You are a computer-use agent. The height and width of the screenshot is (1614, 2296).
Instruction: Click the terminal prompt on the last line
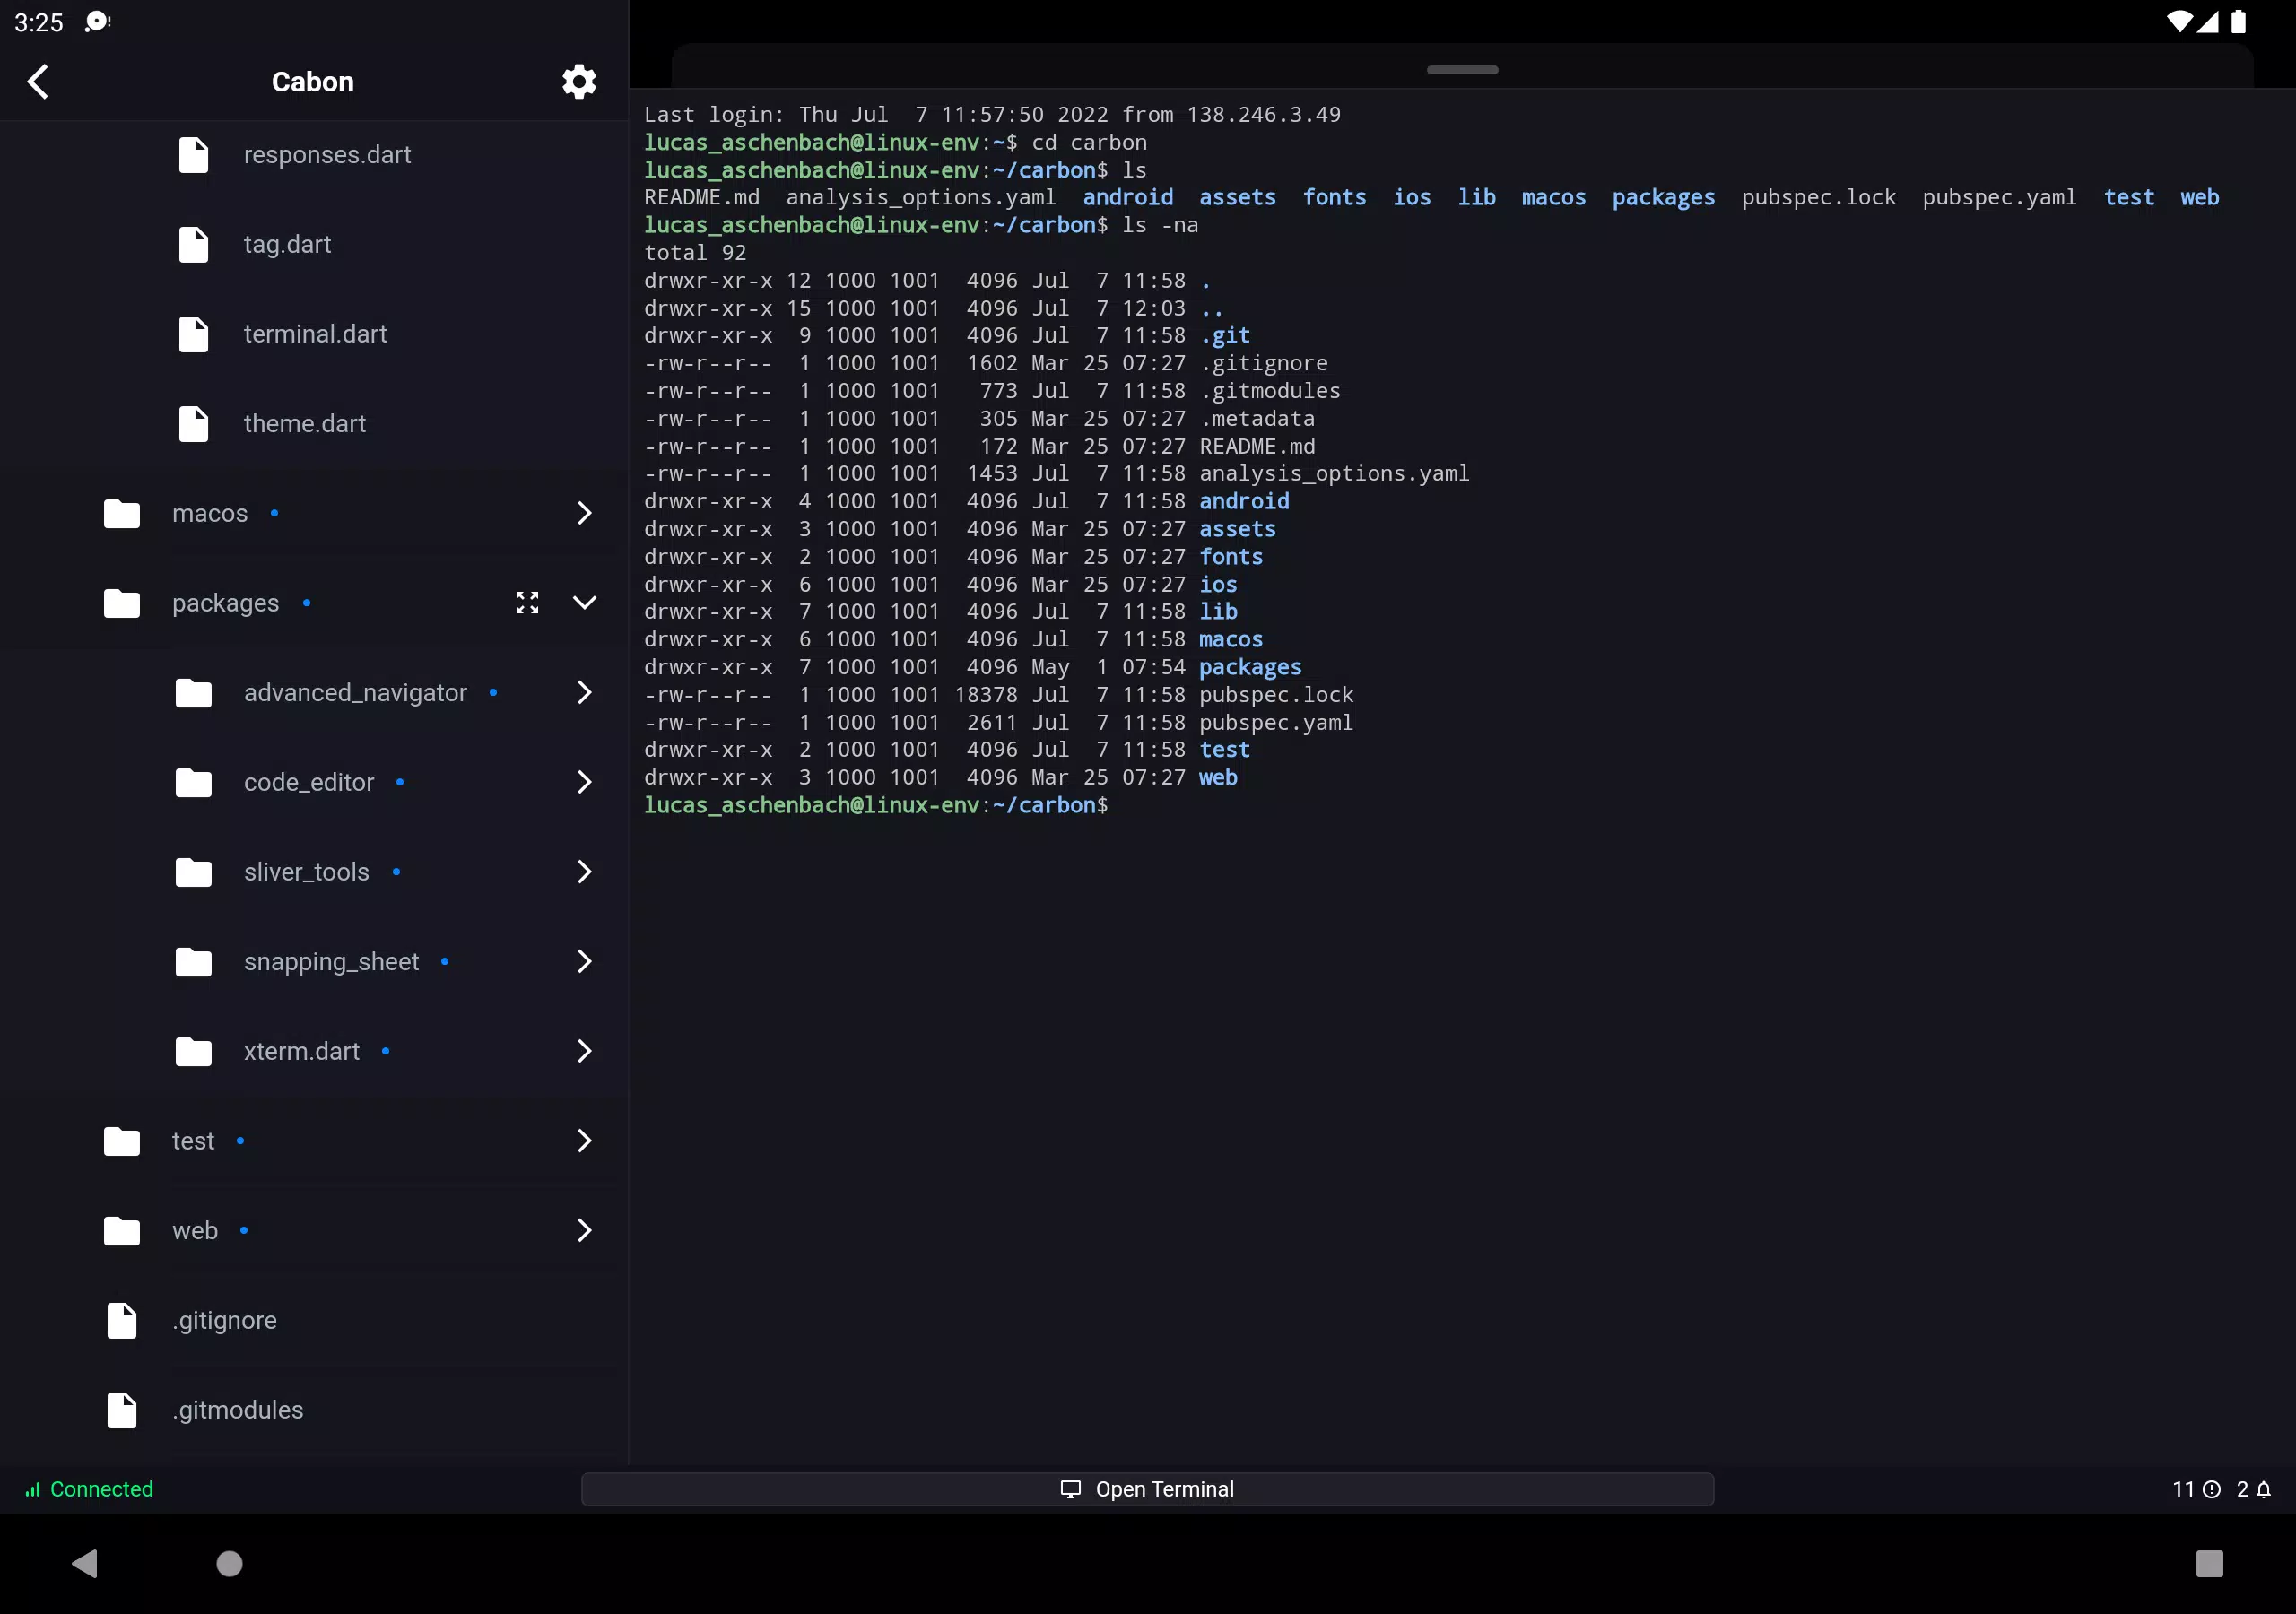click(876, 805)
